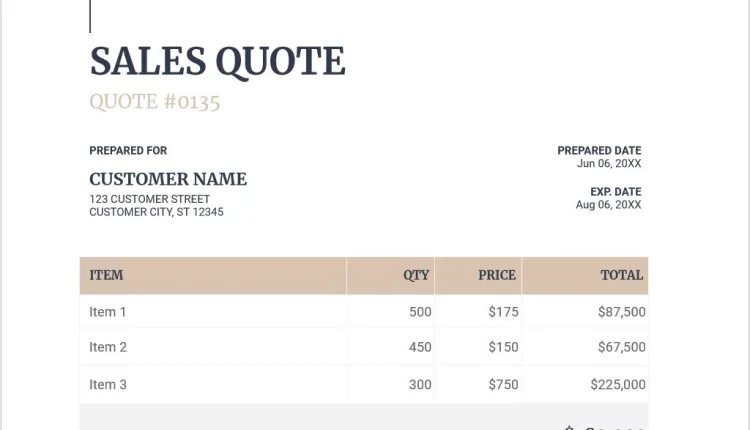Click the SALES QUOTE title heading
Viewport: 750px width, 430px height.
click(217, 62)
